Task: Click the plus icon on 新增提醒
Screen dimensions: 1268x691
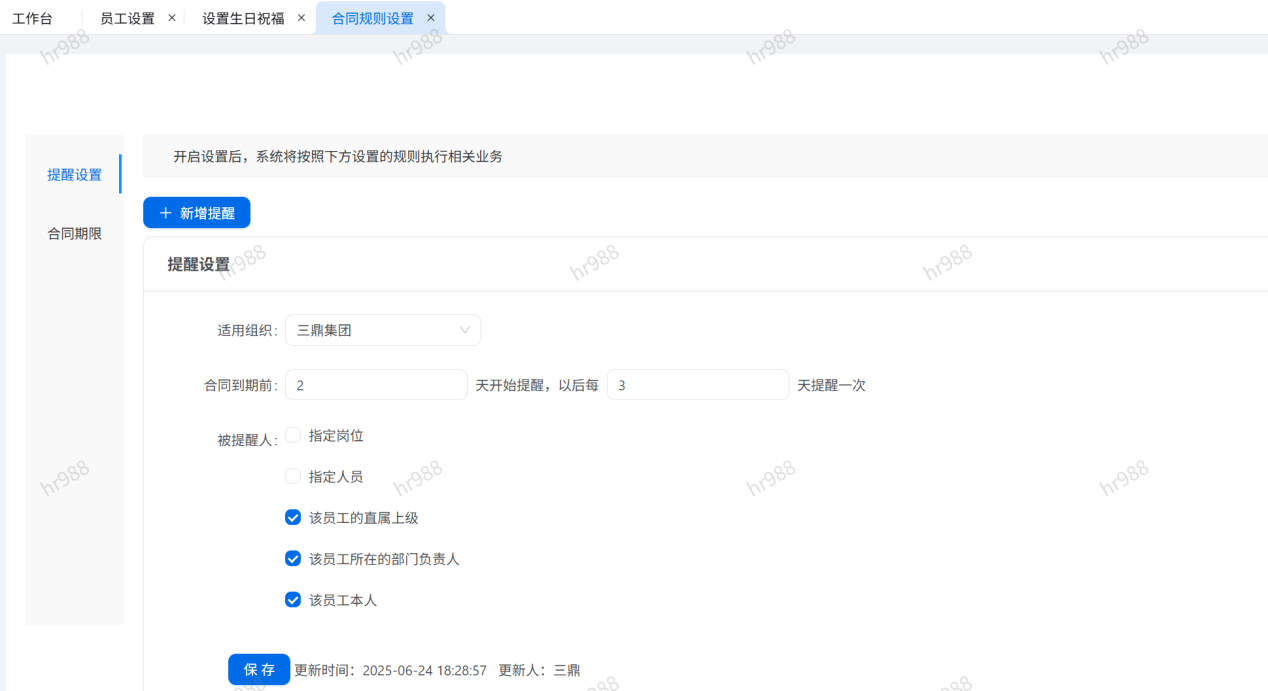Action: 166,213
